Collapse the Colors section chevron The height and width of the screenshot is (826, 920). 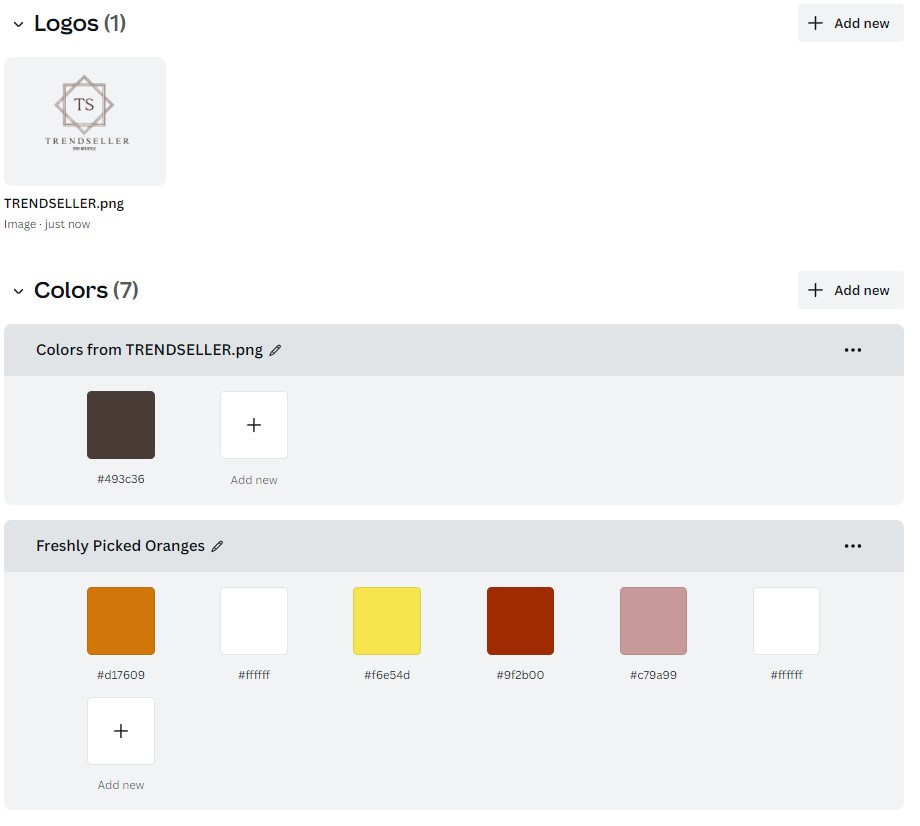pos(18,291)
